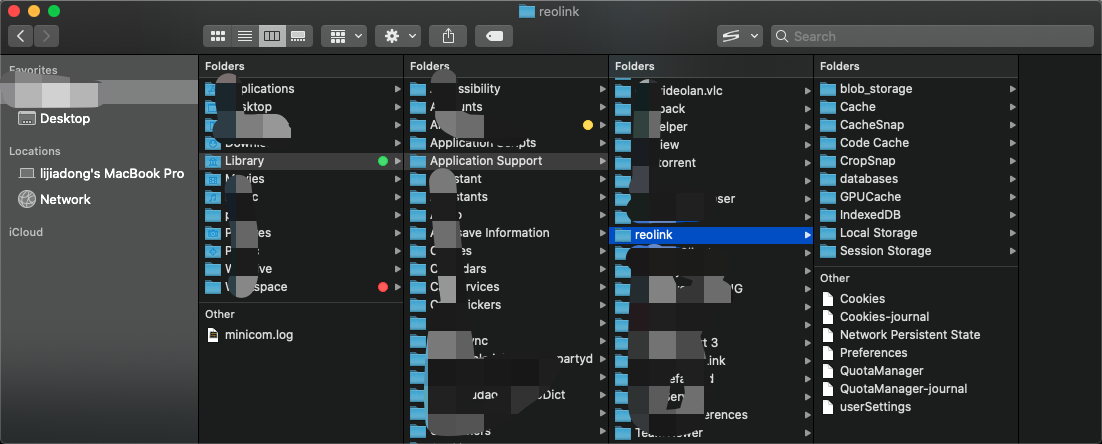Screen dimensions: 1102x444
Task: Focus the Search field
Action: 932,36
